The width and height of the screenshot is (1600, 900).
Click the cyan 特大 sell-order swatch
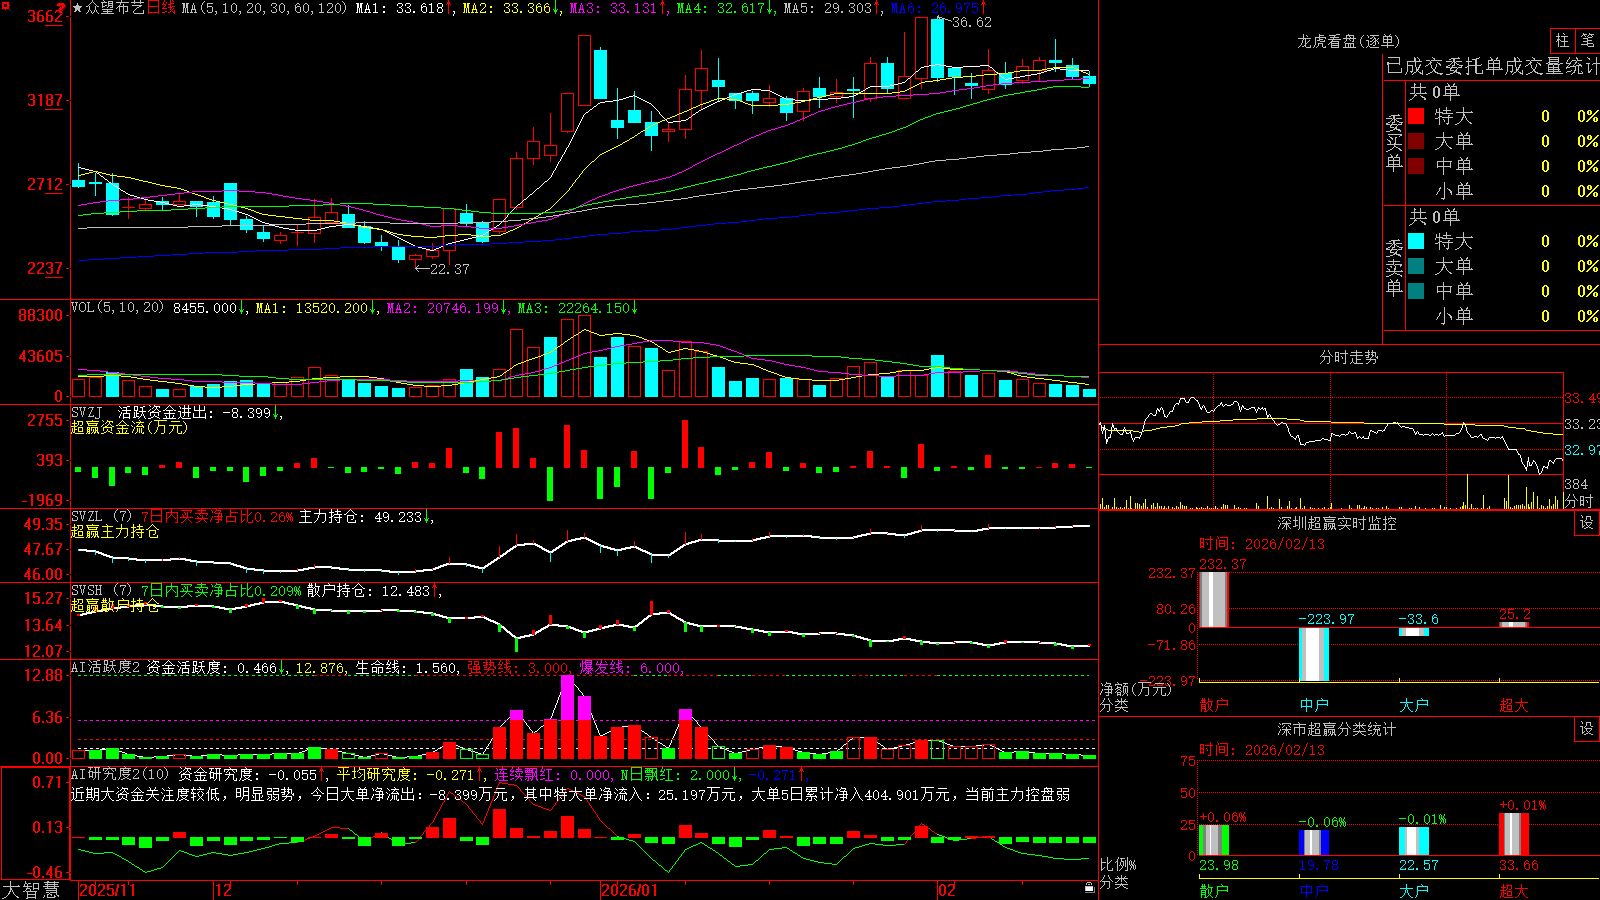pyautogui.click(x=1416, y=241)
